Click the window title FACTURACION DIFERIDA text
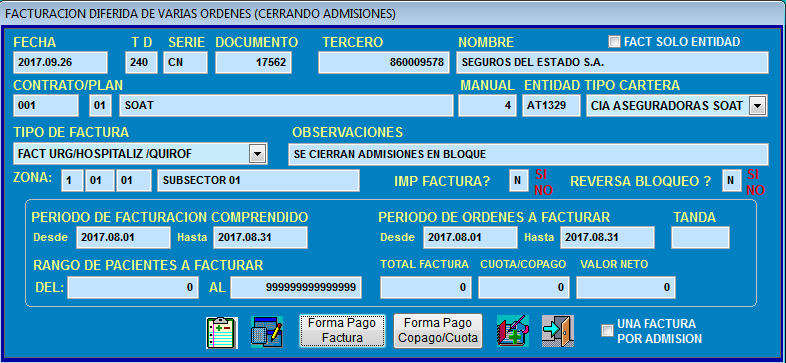 (x=200, y=14)
